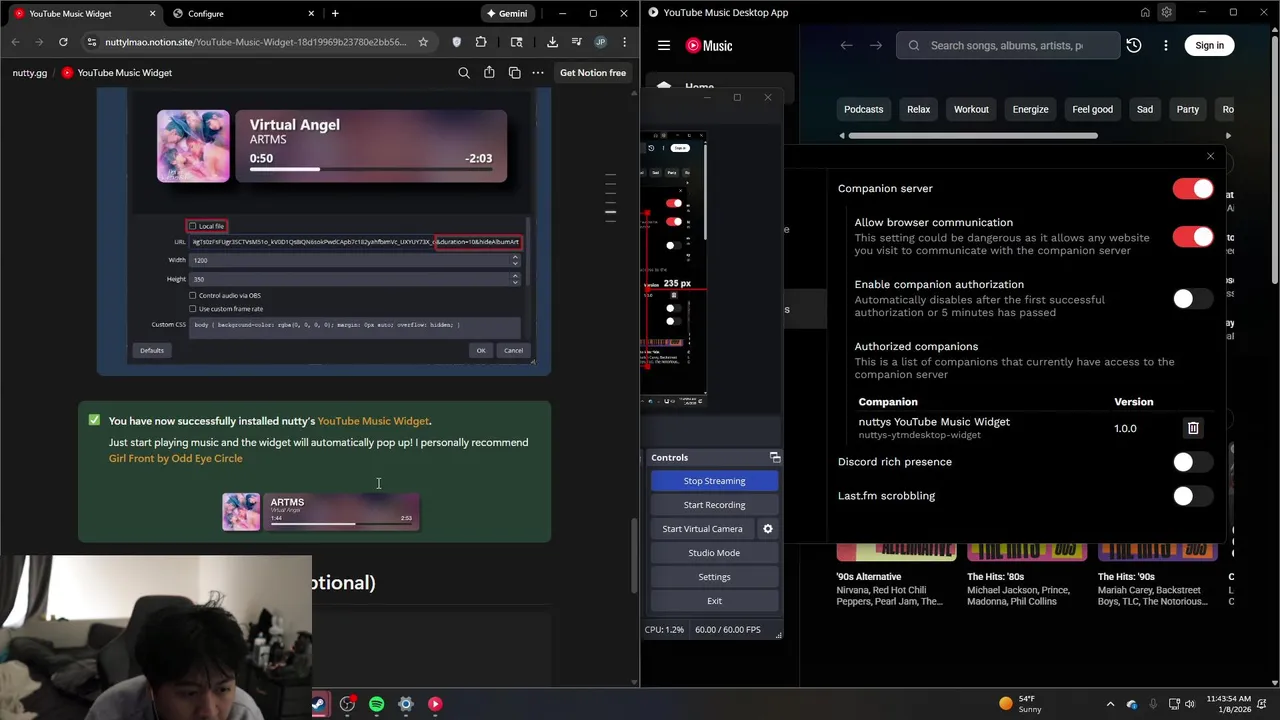Image resolution: width=1280 pixels, height=720 pixels.
Task: Open nutty.gg breadcrumb link
Action: pyautogui.click(x=30, y=73)
